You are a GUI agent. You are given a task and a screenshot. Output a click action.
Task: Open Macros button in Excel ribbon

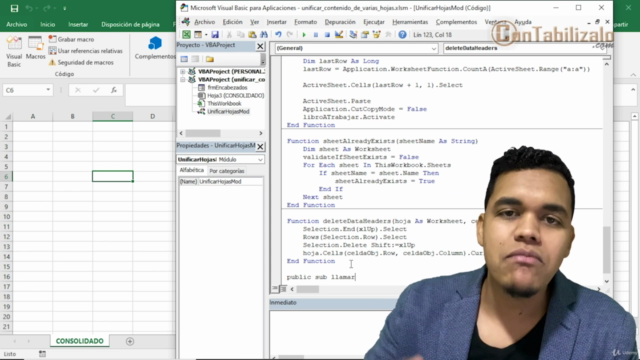pyautogui.click(x=36, y=48)
